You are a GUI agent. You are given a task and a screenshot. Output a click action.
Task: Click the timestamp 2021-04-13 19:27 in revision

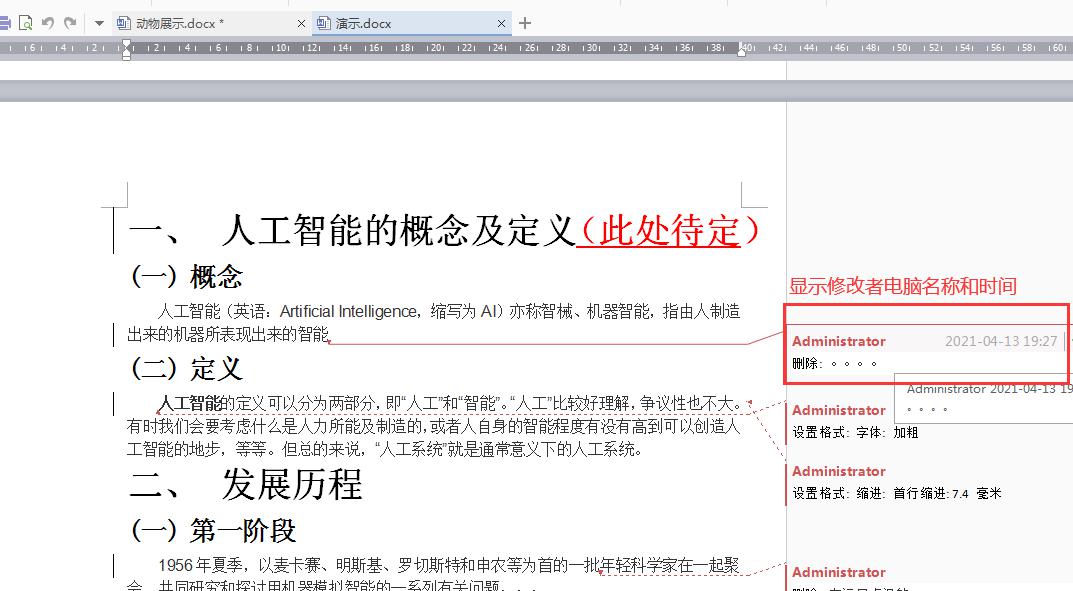(1001, 341)
